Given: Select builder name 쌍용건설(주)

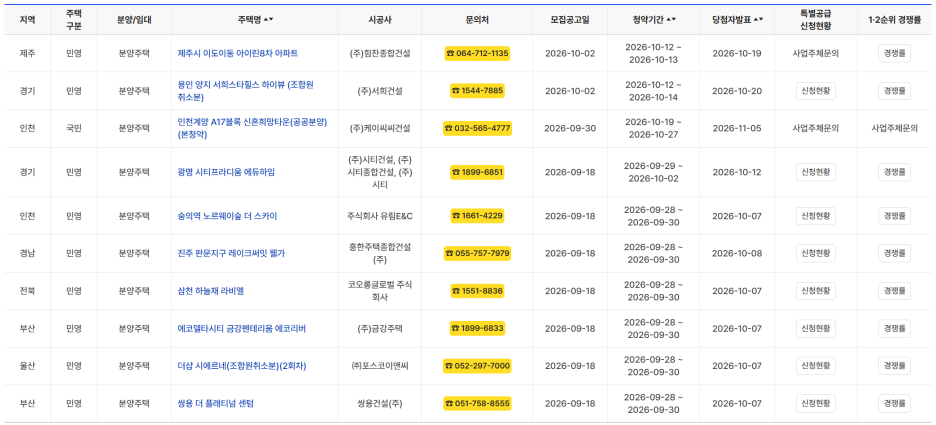Looking at the screenshot, I should [x=380, y=403].
